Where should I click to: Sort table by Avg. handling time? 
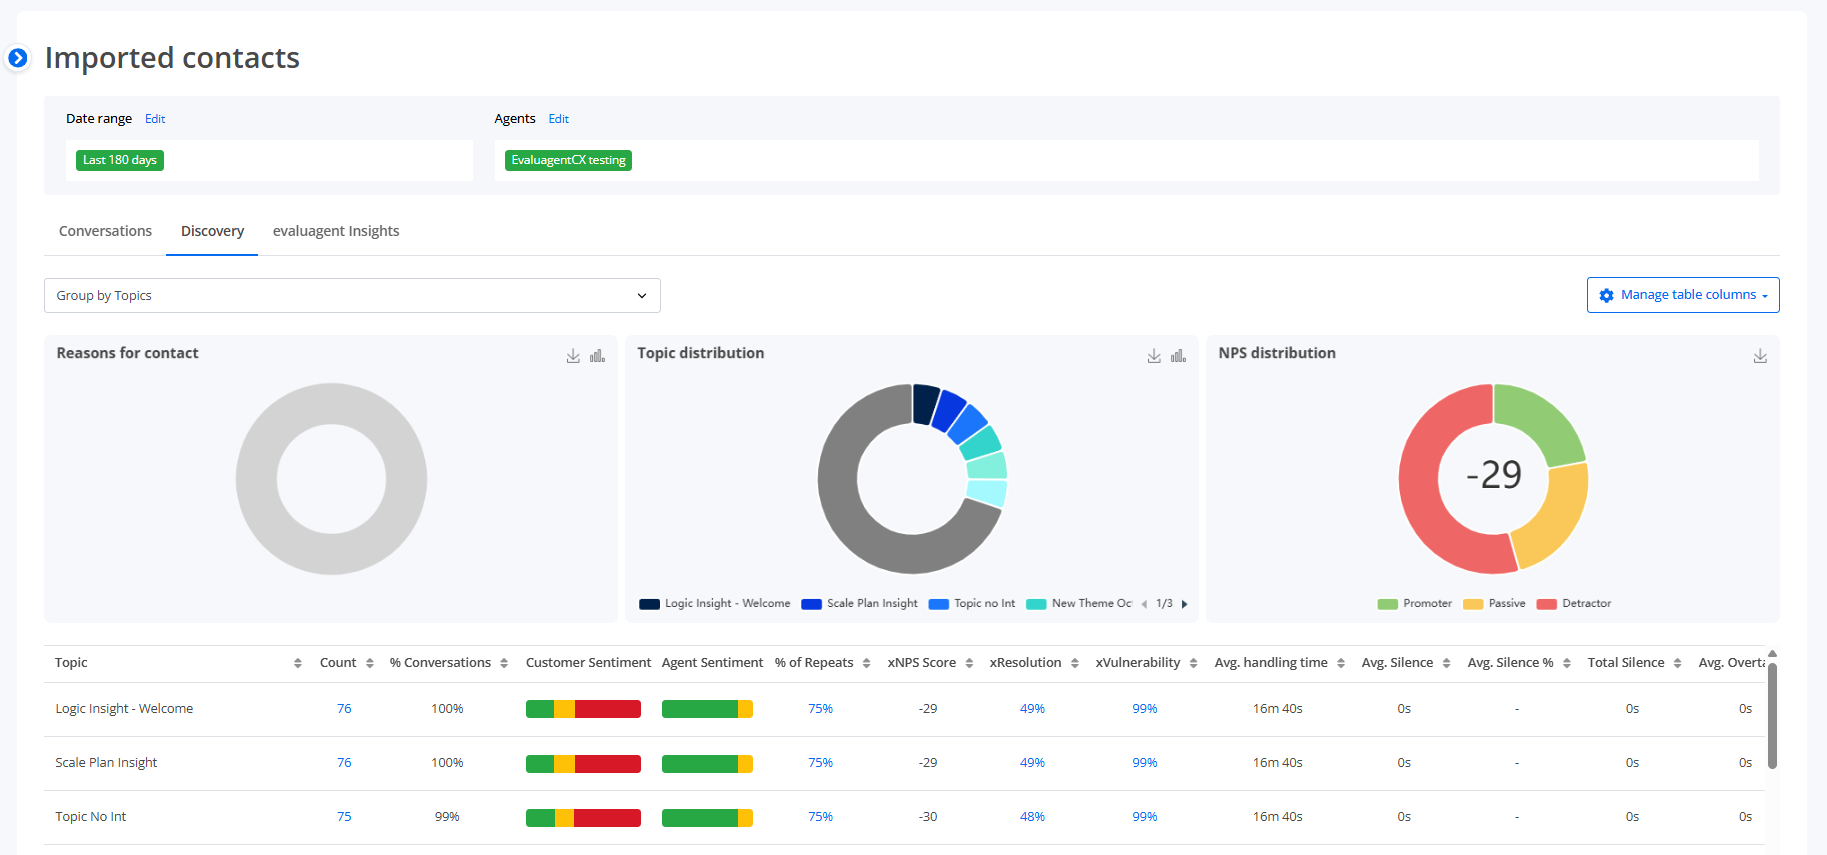point(1341,663)
